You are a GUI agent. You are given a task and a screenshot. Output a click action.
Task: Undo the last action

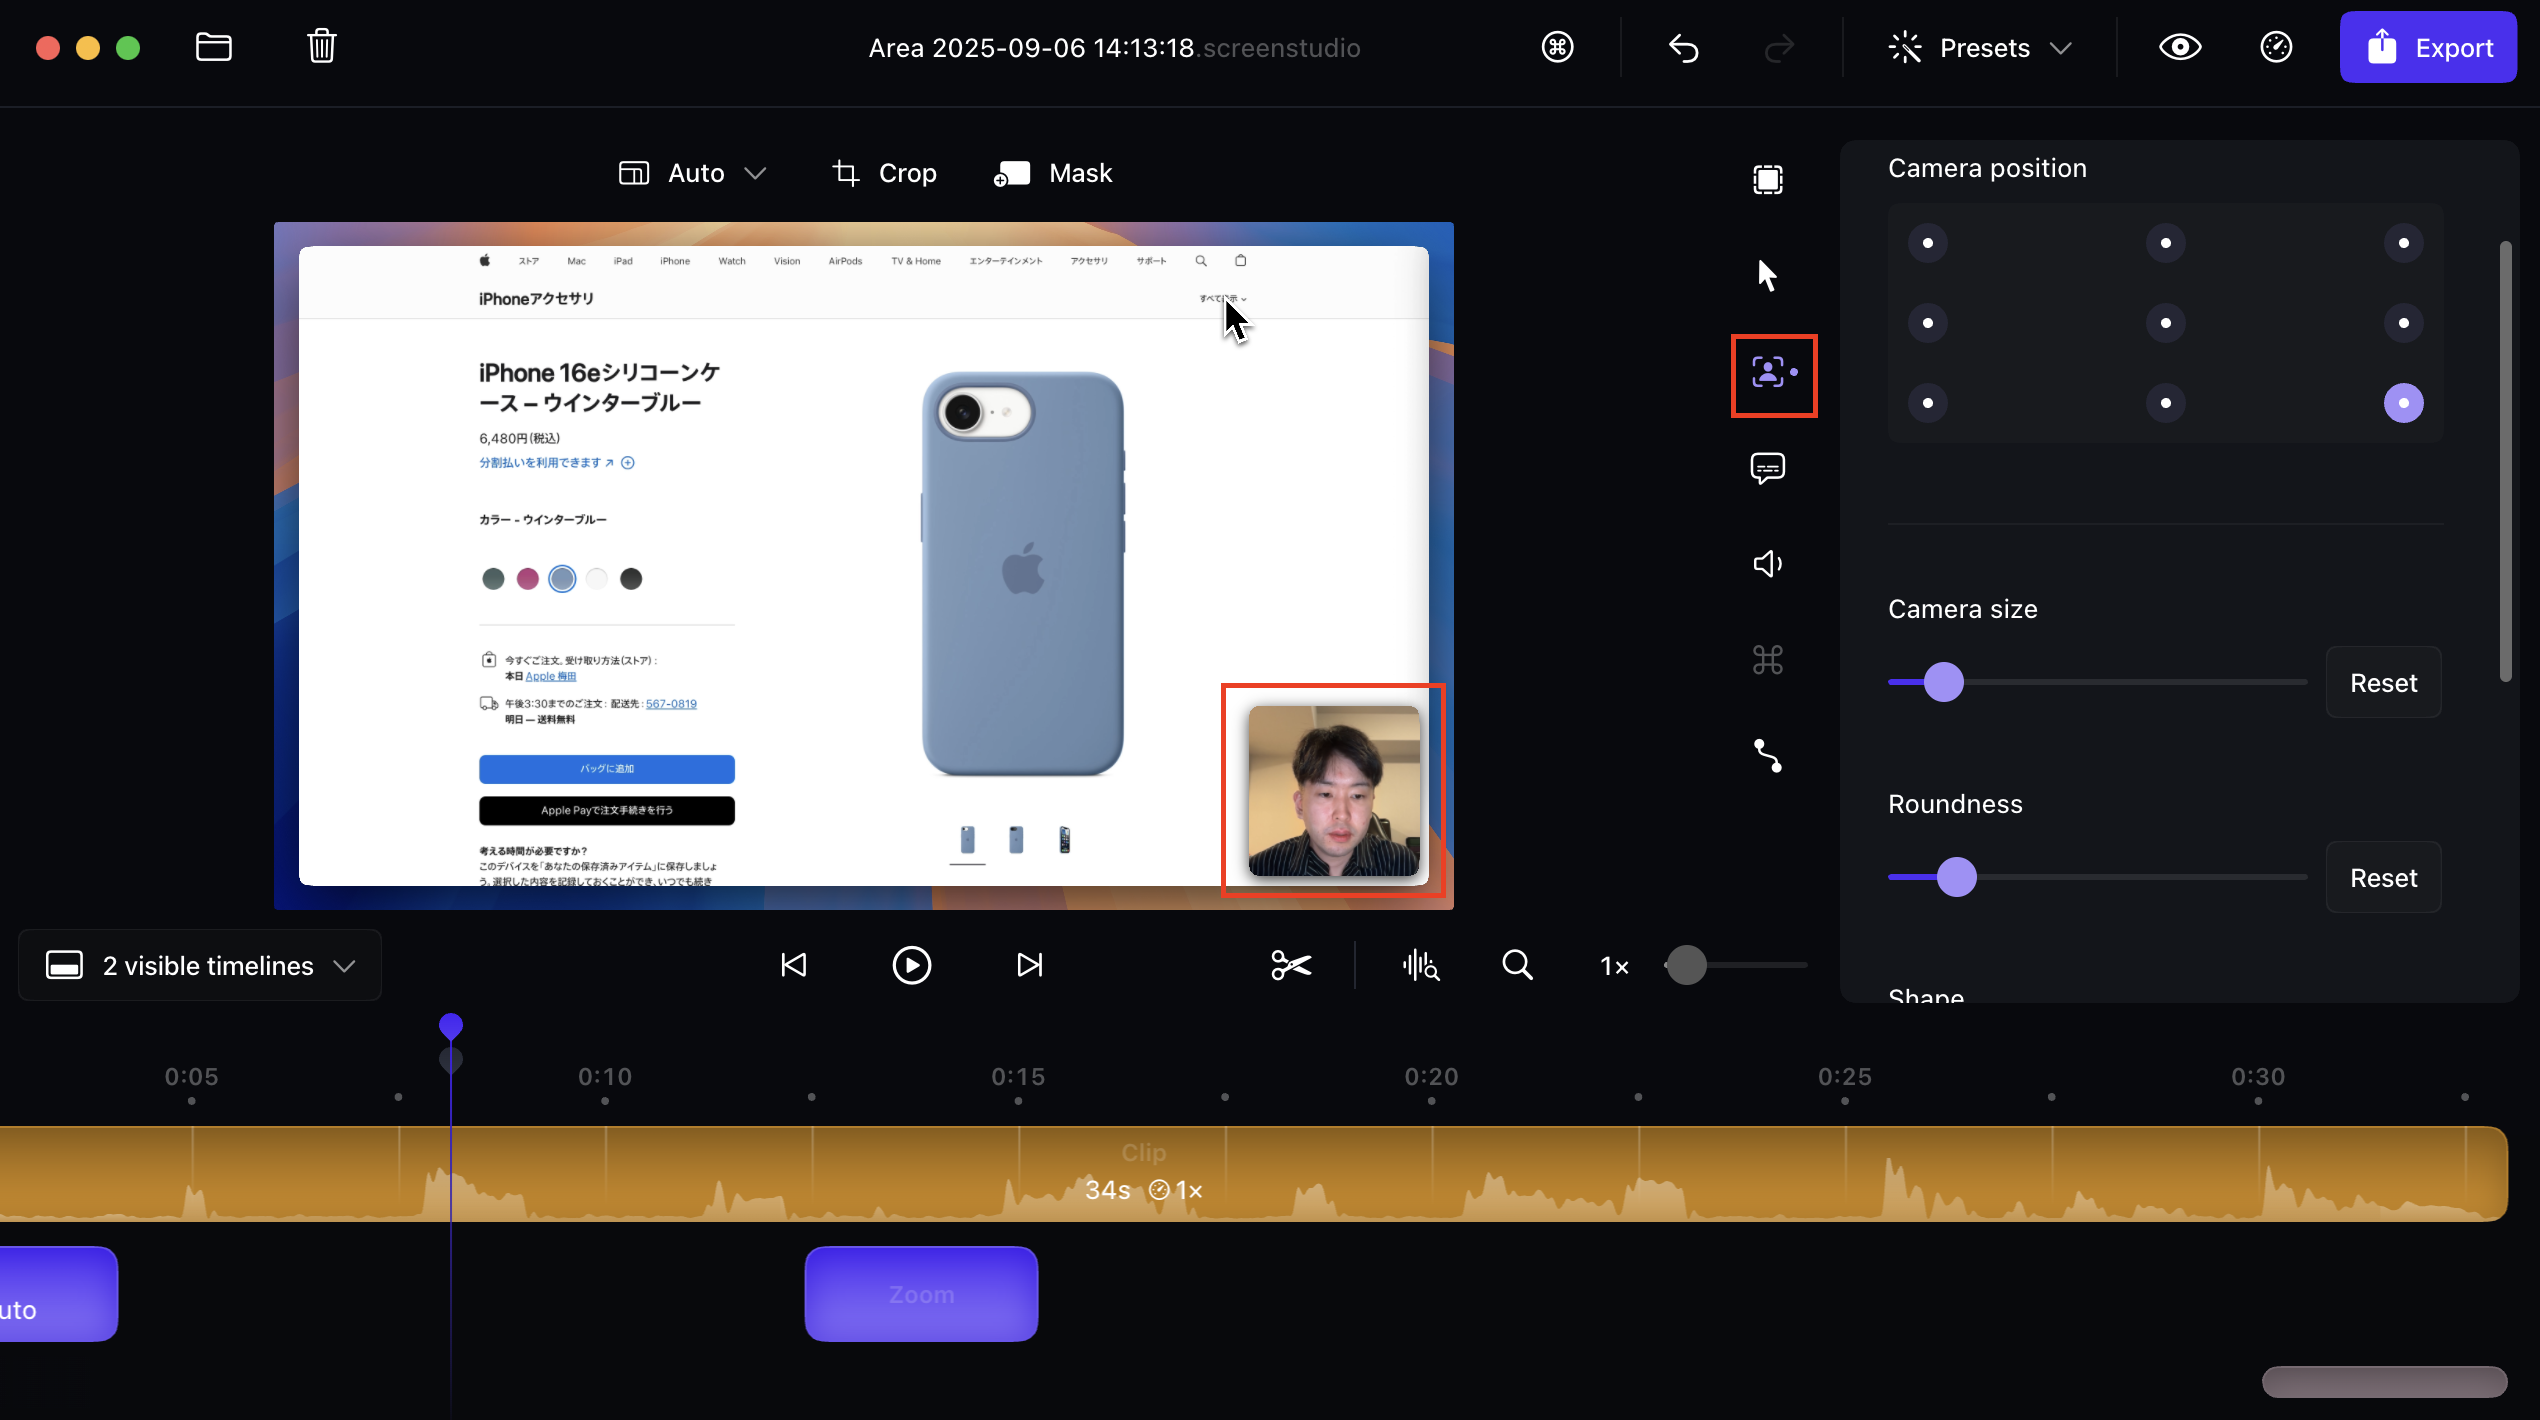tap(1683, 48)
